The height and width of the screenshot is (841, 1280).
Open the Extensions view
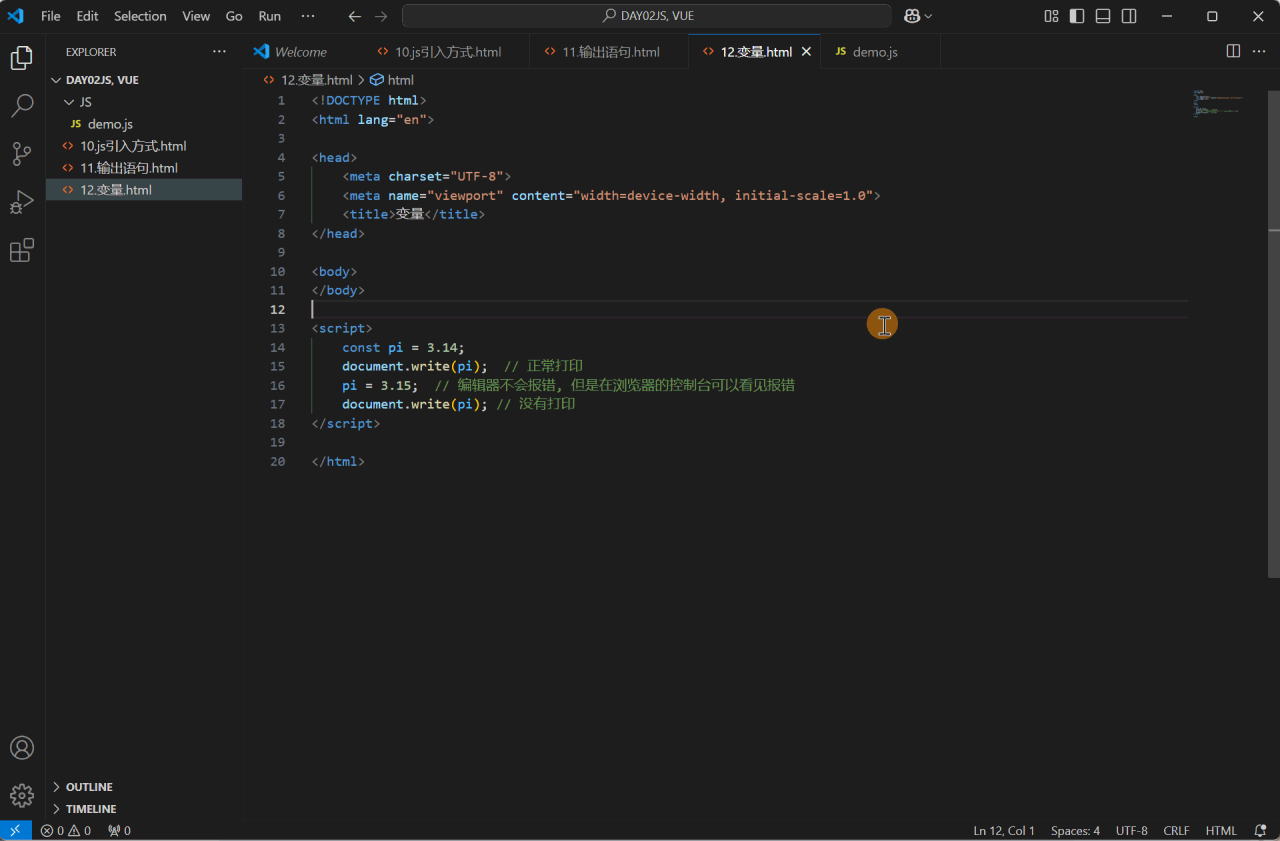coord(22,250)
